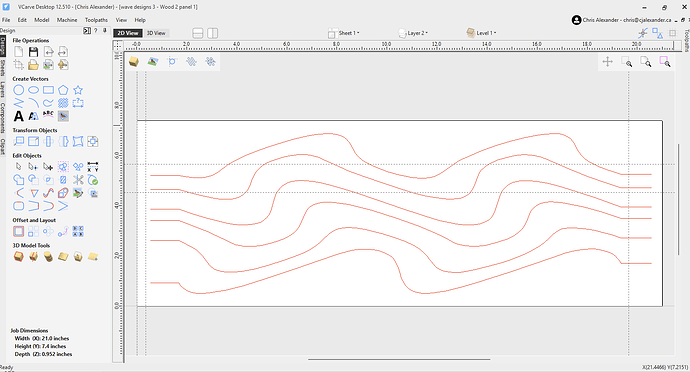Select the Draw Circle tool

click(x=18, y=90)
